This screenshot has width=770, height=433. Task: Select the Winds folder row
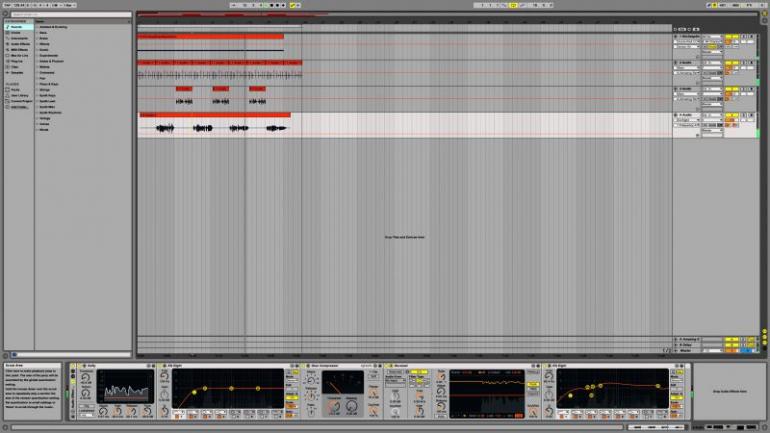coord(82,130)
